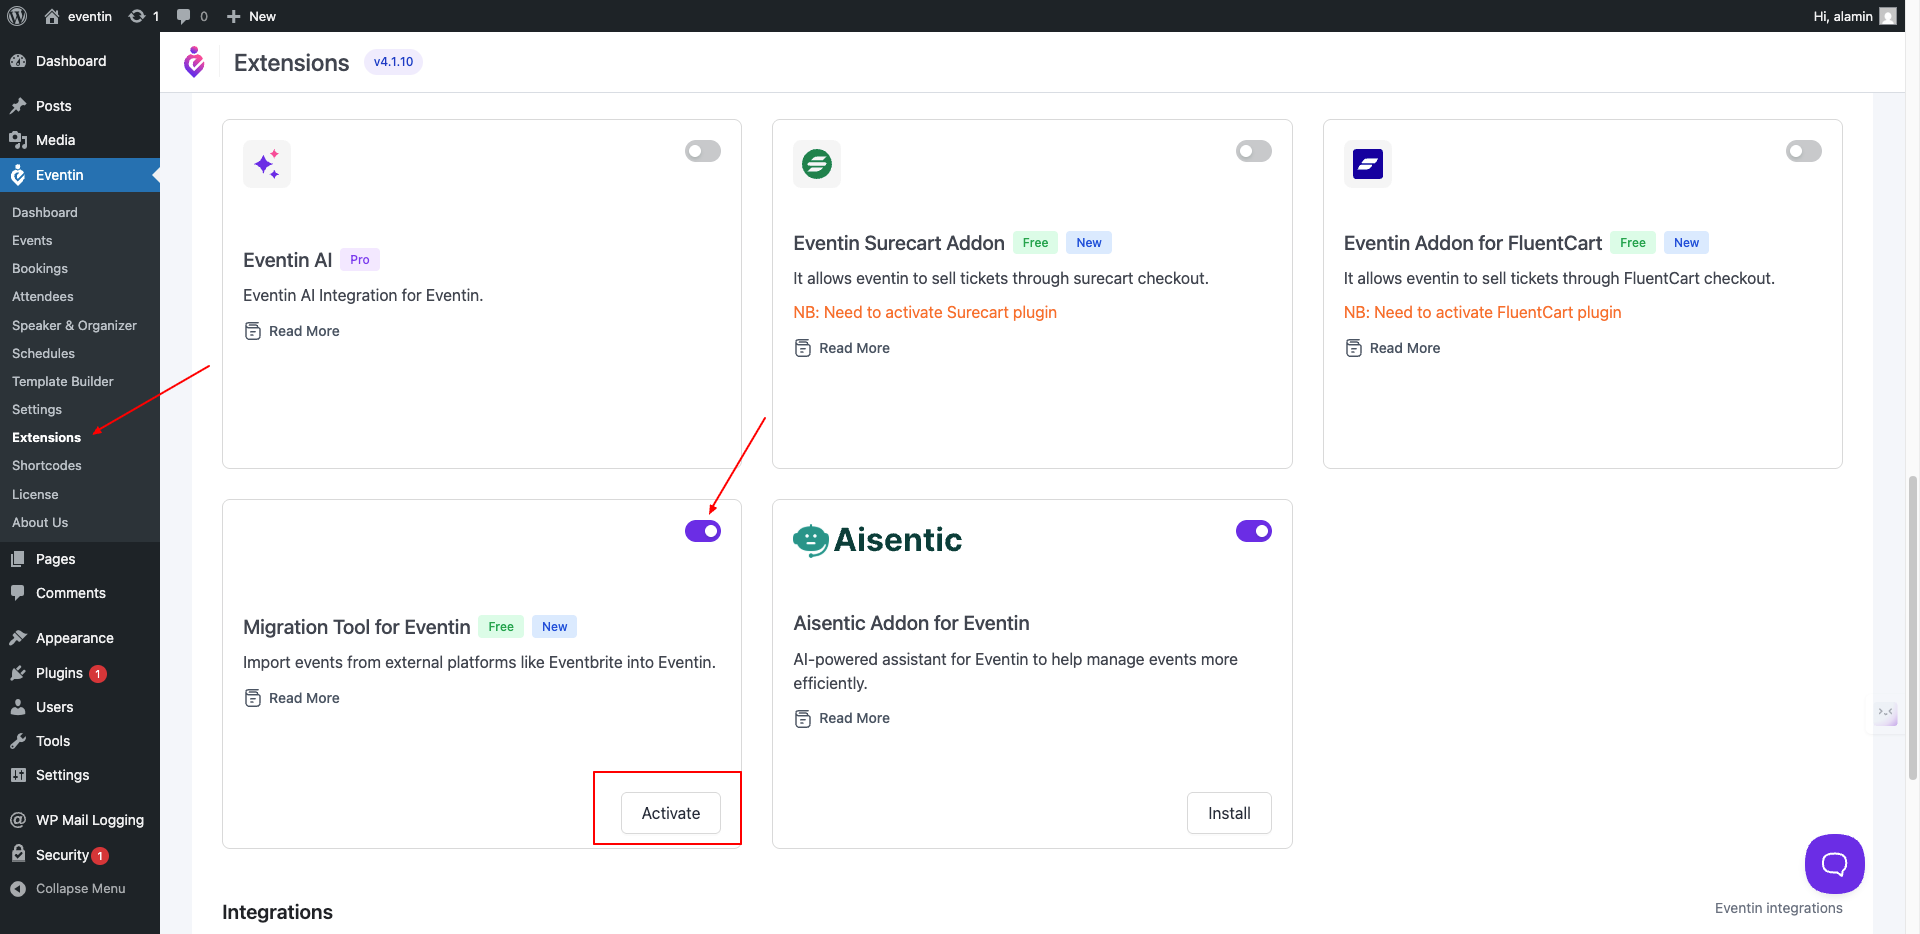Click the Security notification badge
The width and height of the screenshot is (1920, 934).
pos(100,856)
